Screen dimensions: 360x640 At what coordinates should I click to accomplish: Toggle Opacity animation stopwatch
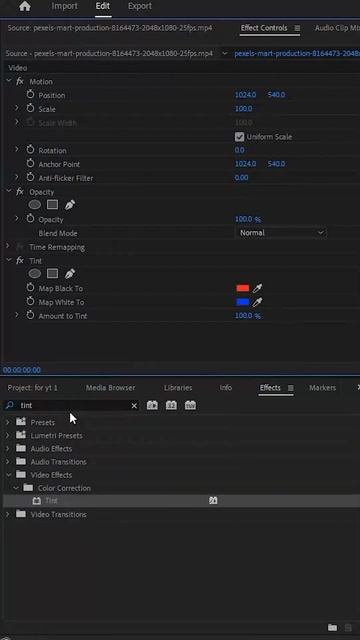(30, 219)
